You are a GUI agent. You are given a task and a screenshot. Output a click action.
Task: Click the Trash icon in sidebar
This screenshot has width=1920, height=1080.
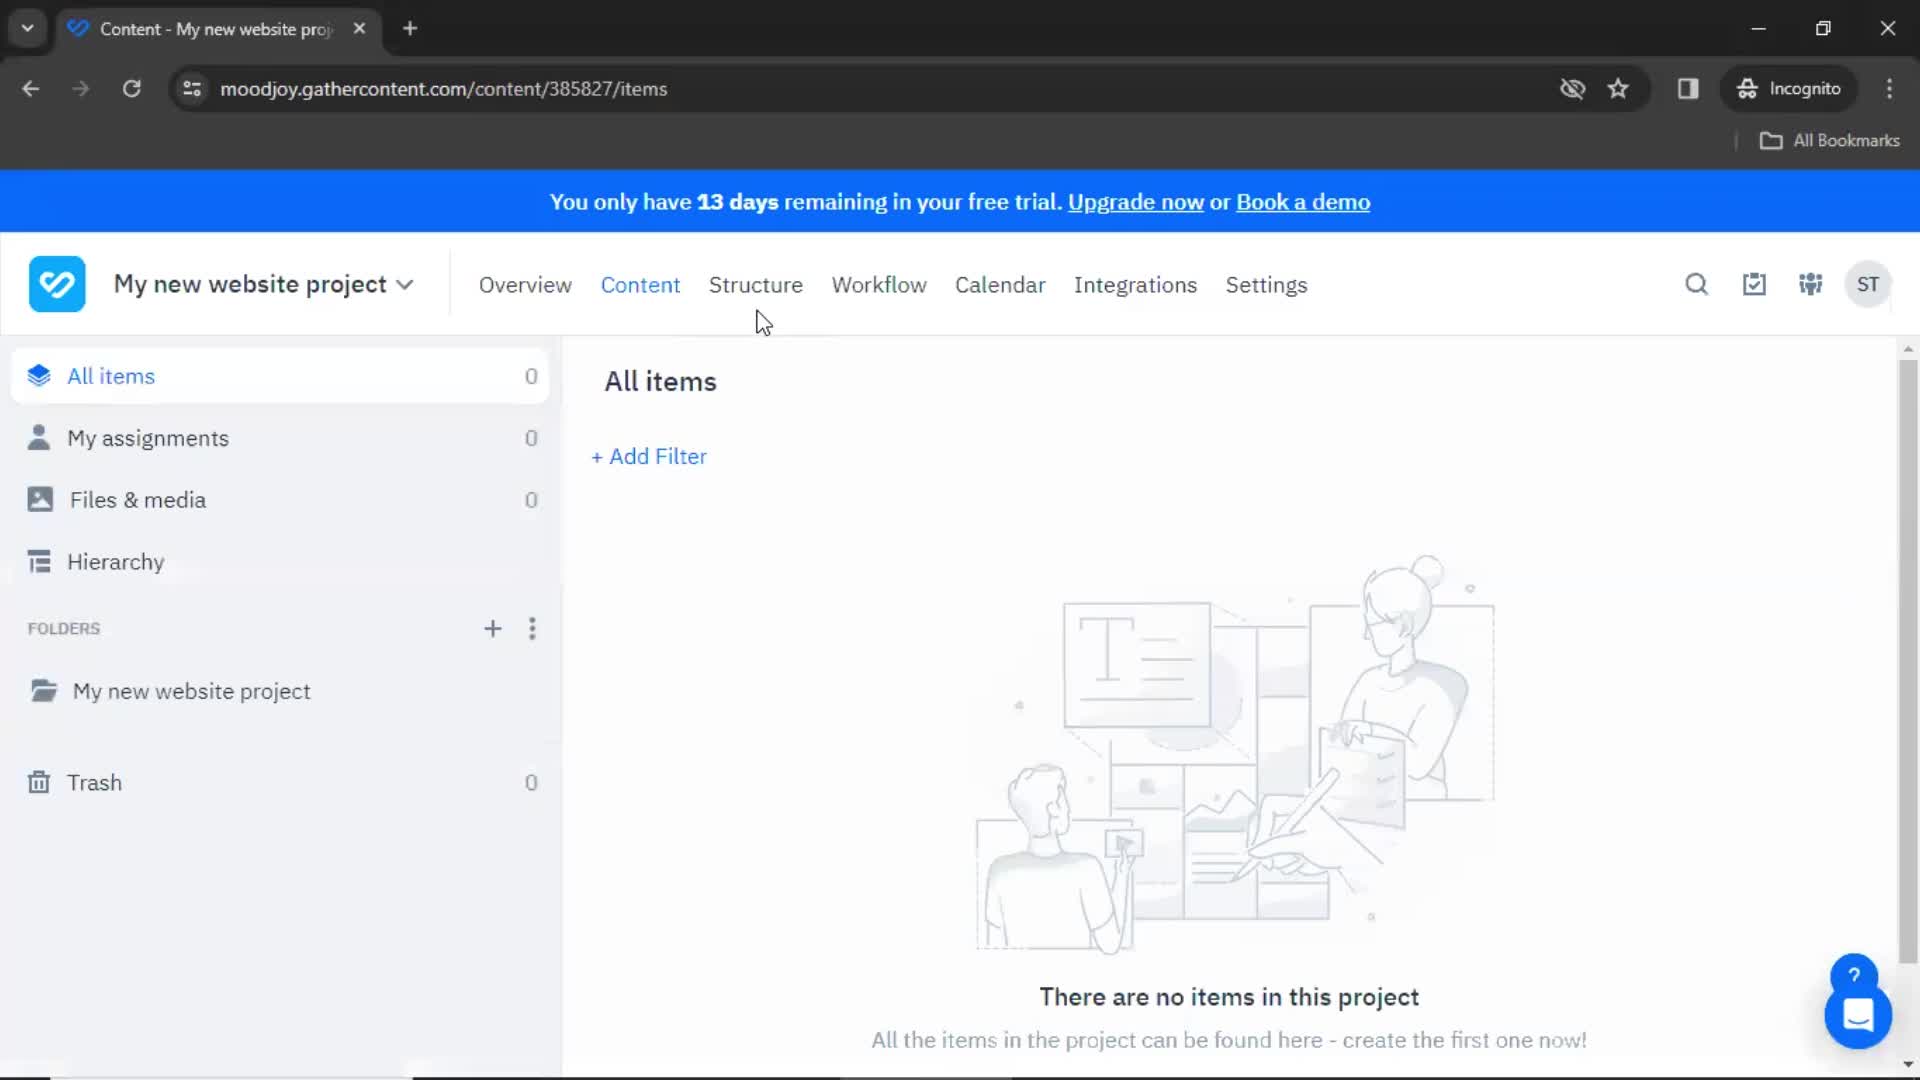click(x=38, y=782)
